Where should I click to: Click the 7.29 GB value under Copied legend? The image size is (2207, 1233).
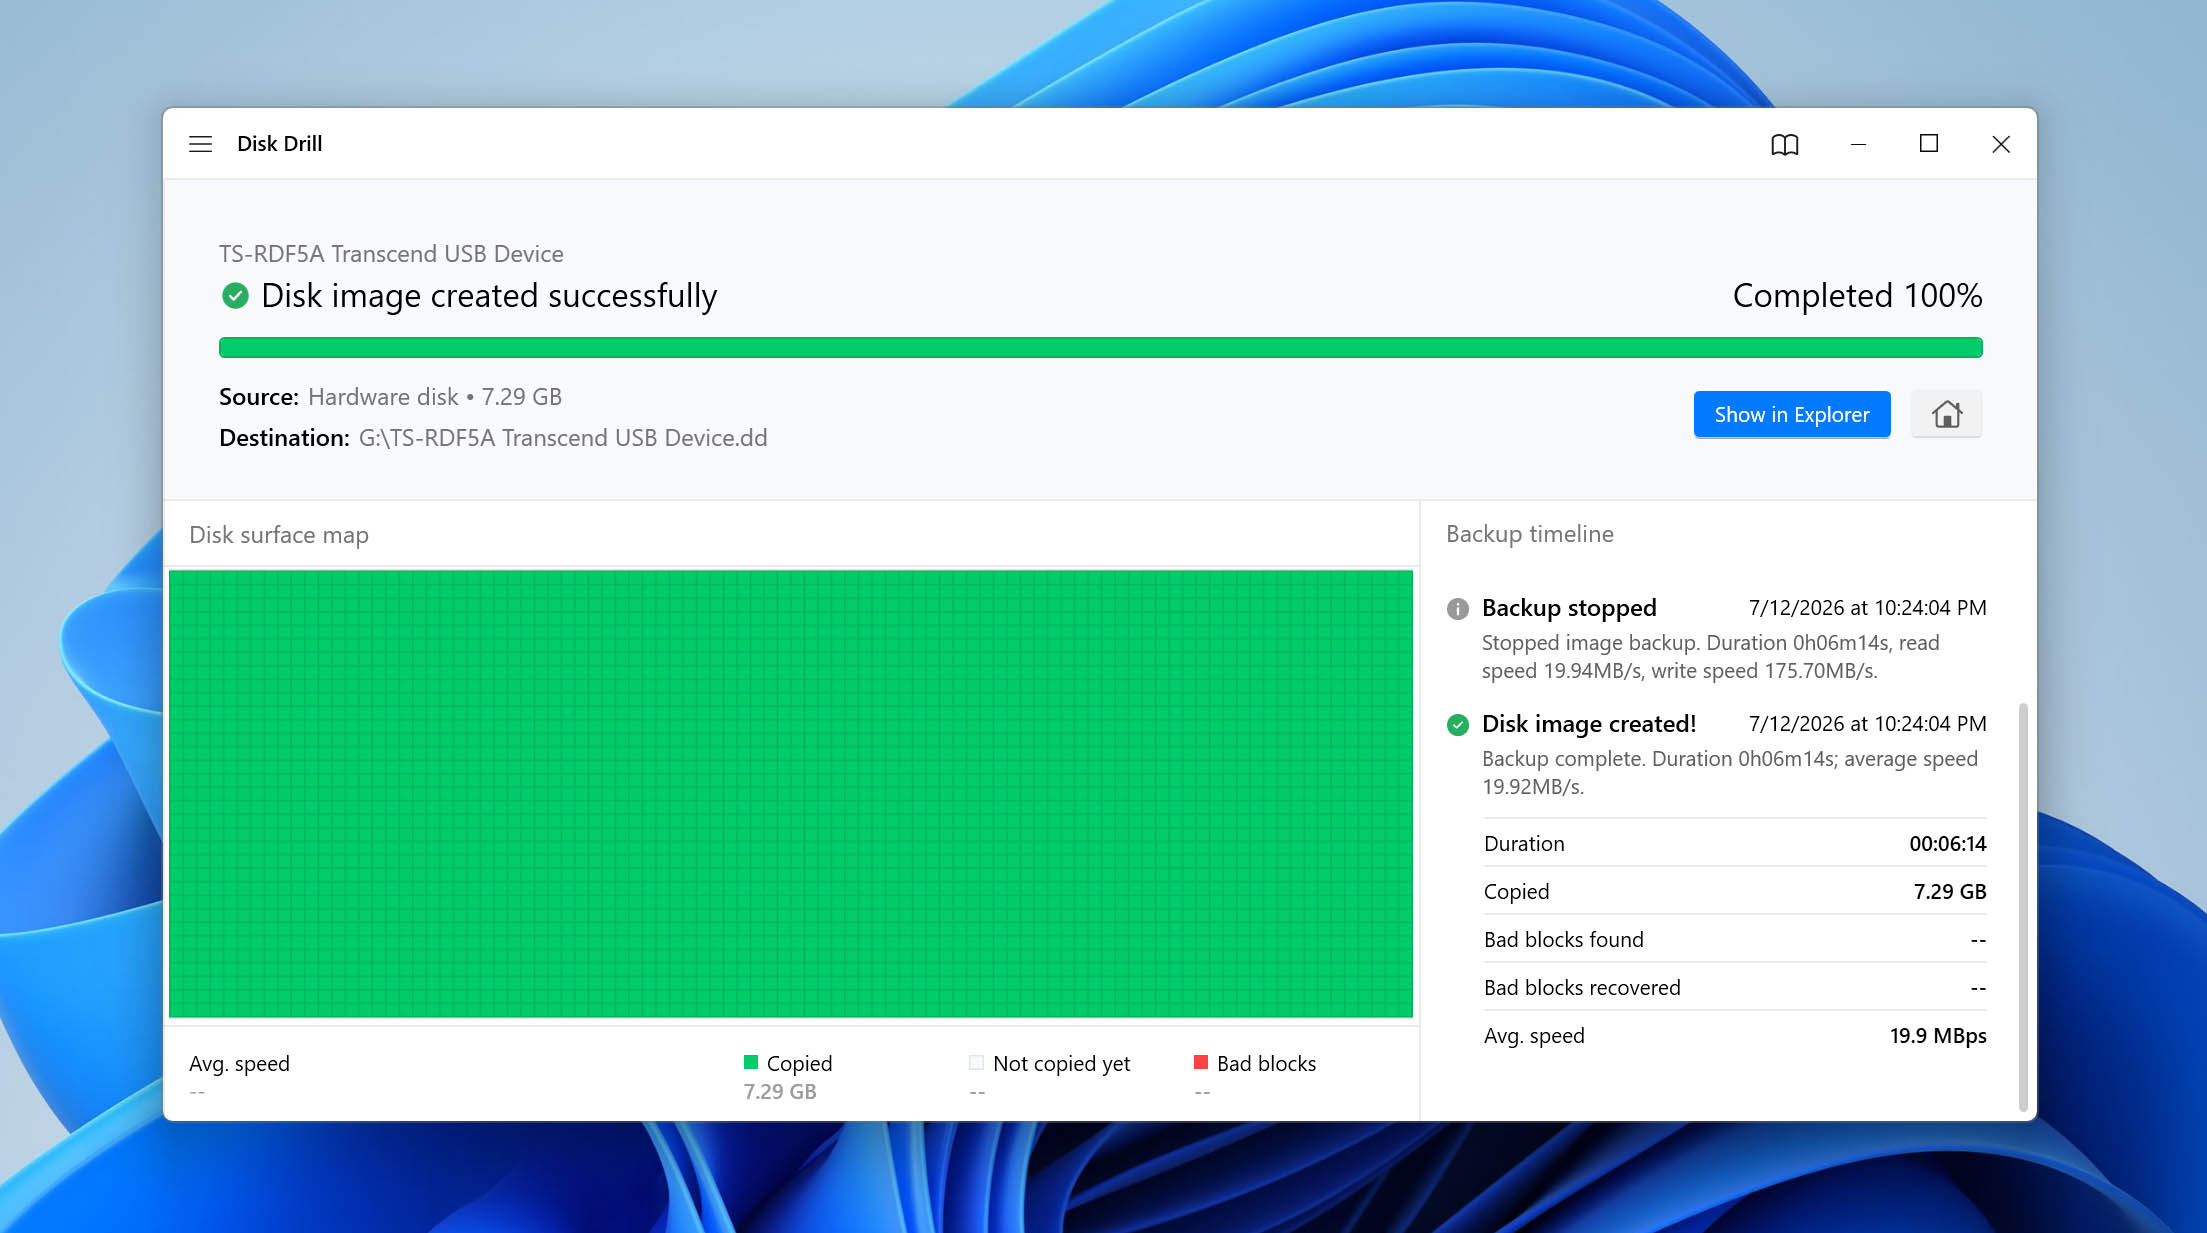(x=780, y=1092)
